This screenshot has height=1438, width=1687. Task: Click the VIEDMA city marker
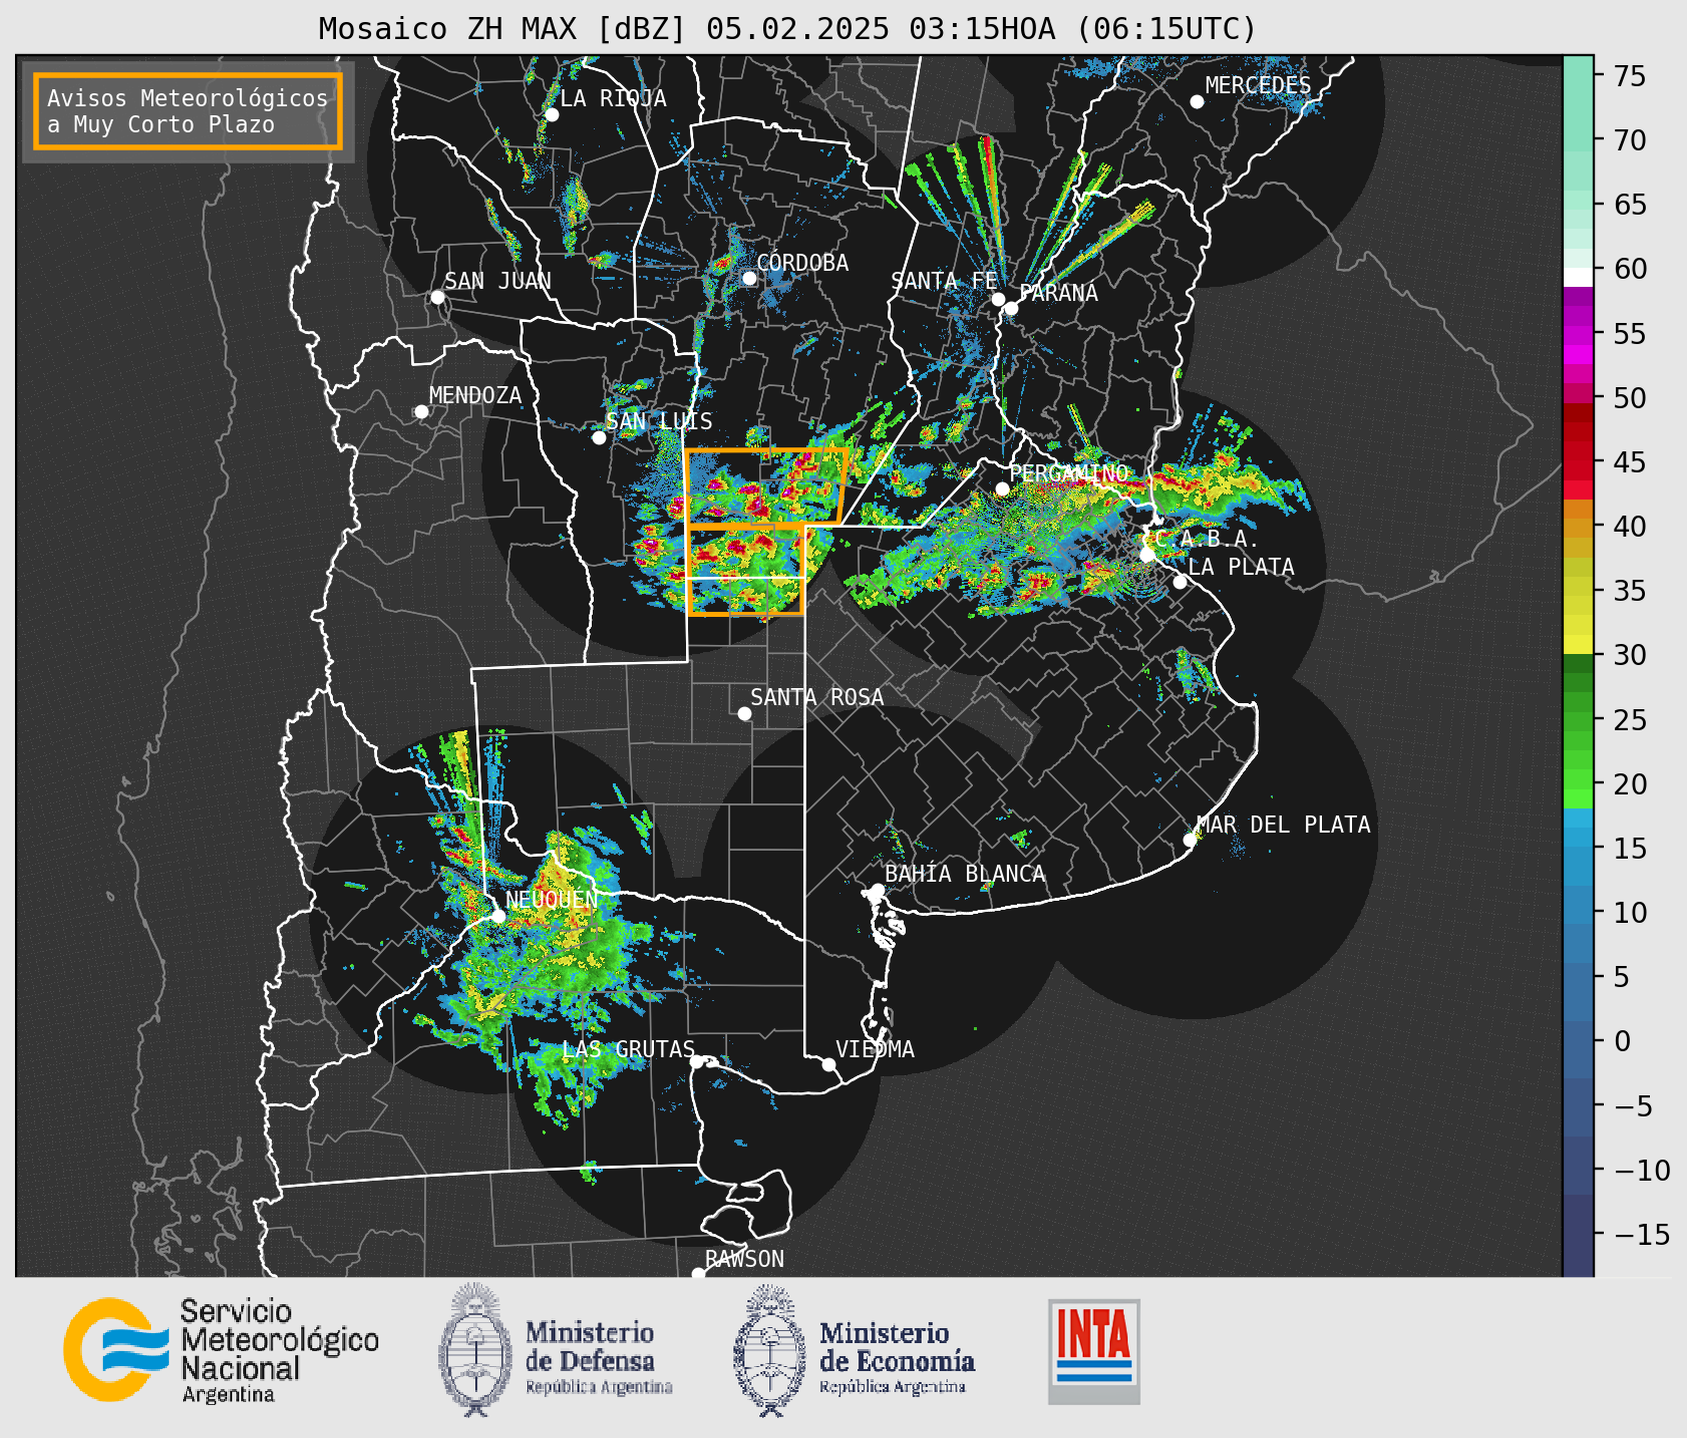click(x=829, y=1064)
